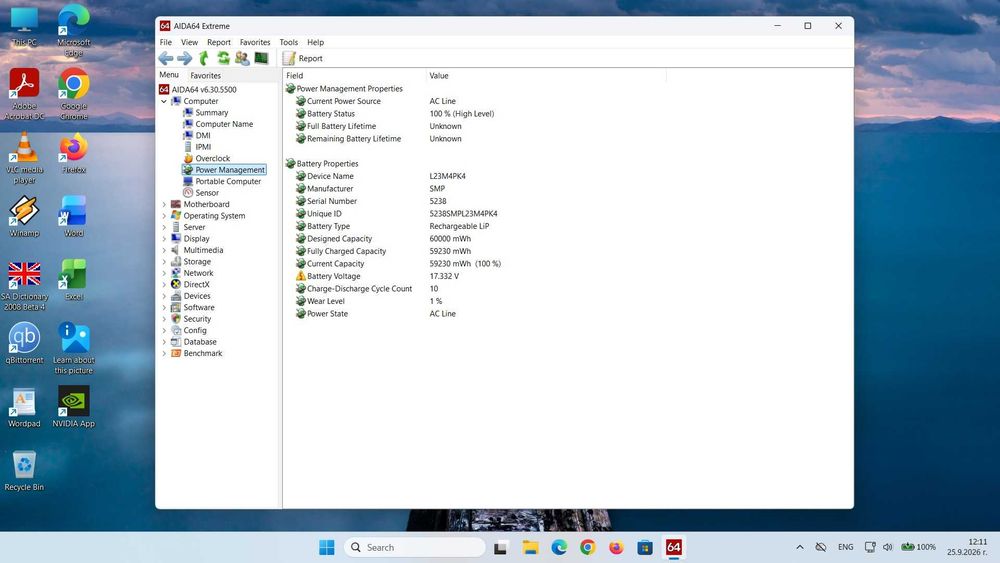Open the Report menu

click(x=219, y=42)
